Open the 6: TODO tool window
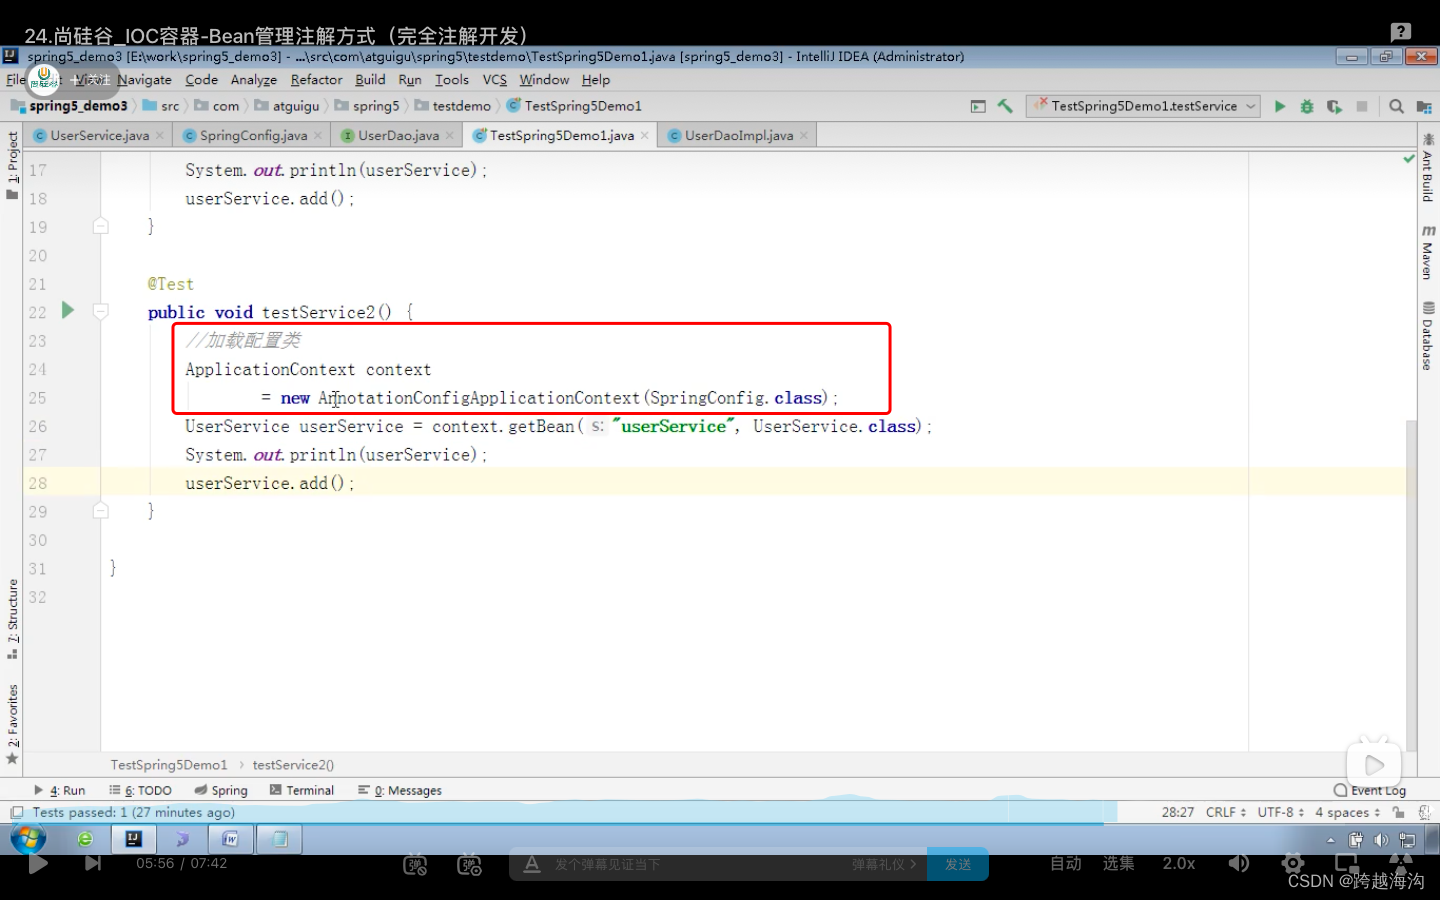The image size is (1440, 900). point(141,790)
